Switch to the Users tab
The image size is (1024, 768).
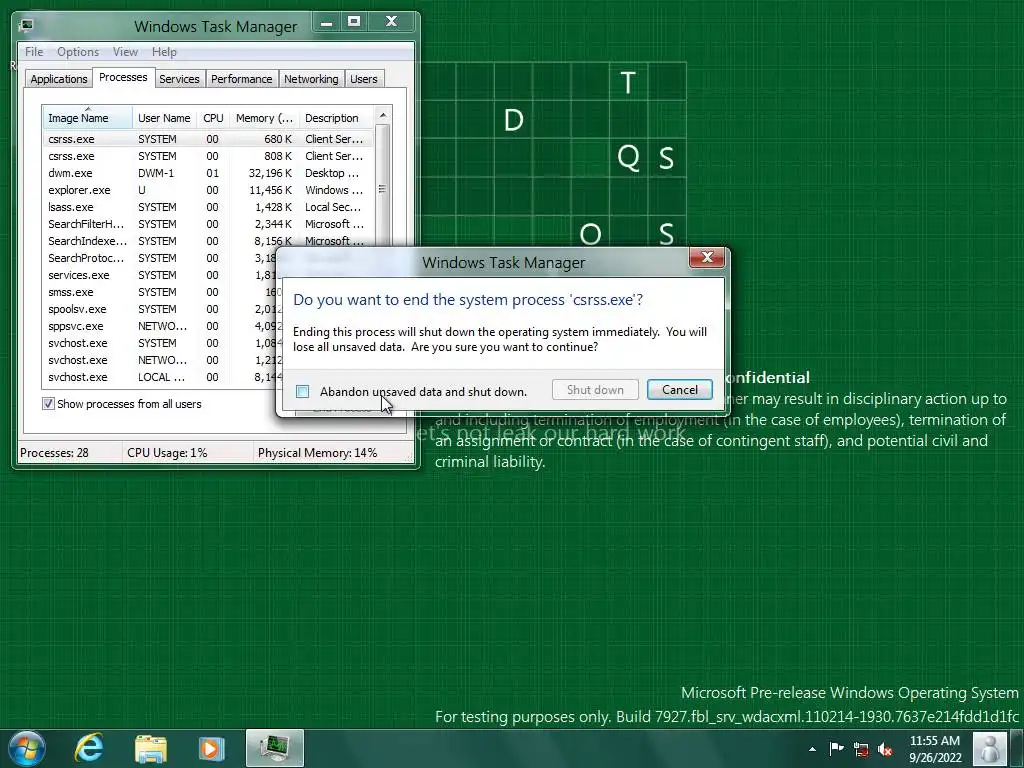click(x=363, y=79)
